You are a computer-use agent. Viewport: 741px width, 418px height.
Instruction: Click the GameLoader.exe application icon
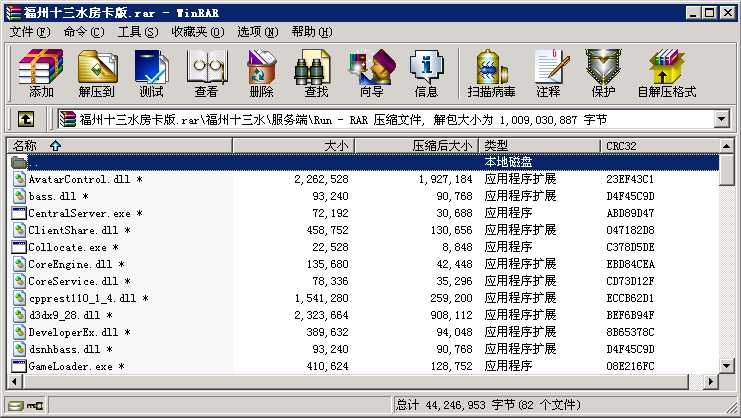point(18,366)
